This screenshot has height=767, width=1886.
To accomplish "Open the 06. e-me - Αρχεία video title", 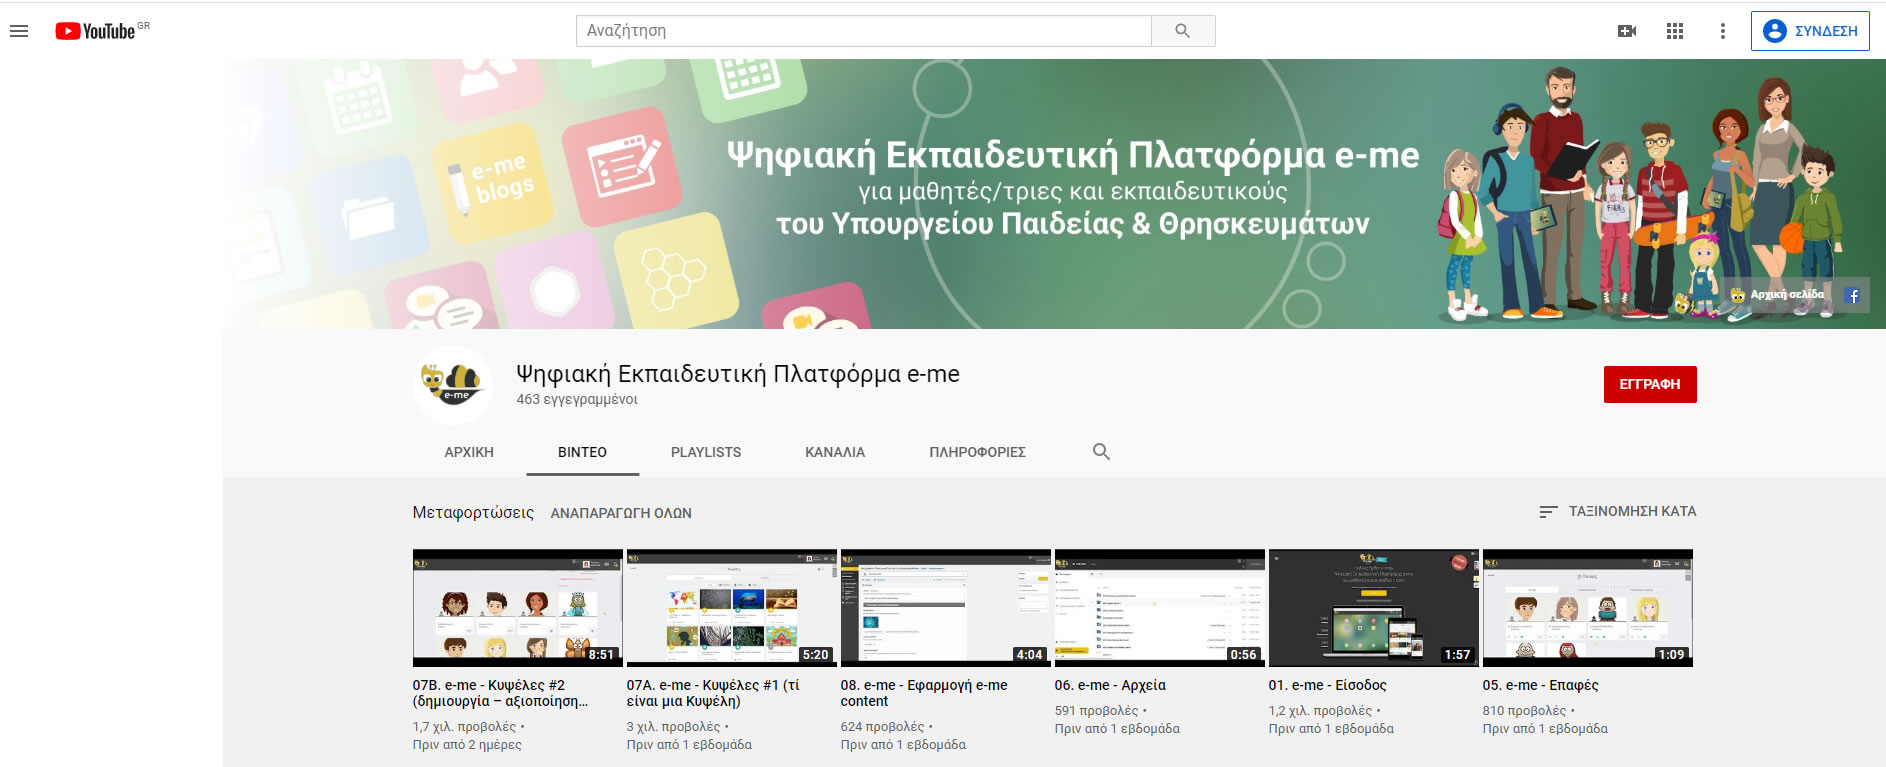I will click(x=1110, y=685).
